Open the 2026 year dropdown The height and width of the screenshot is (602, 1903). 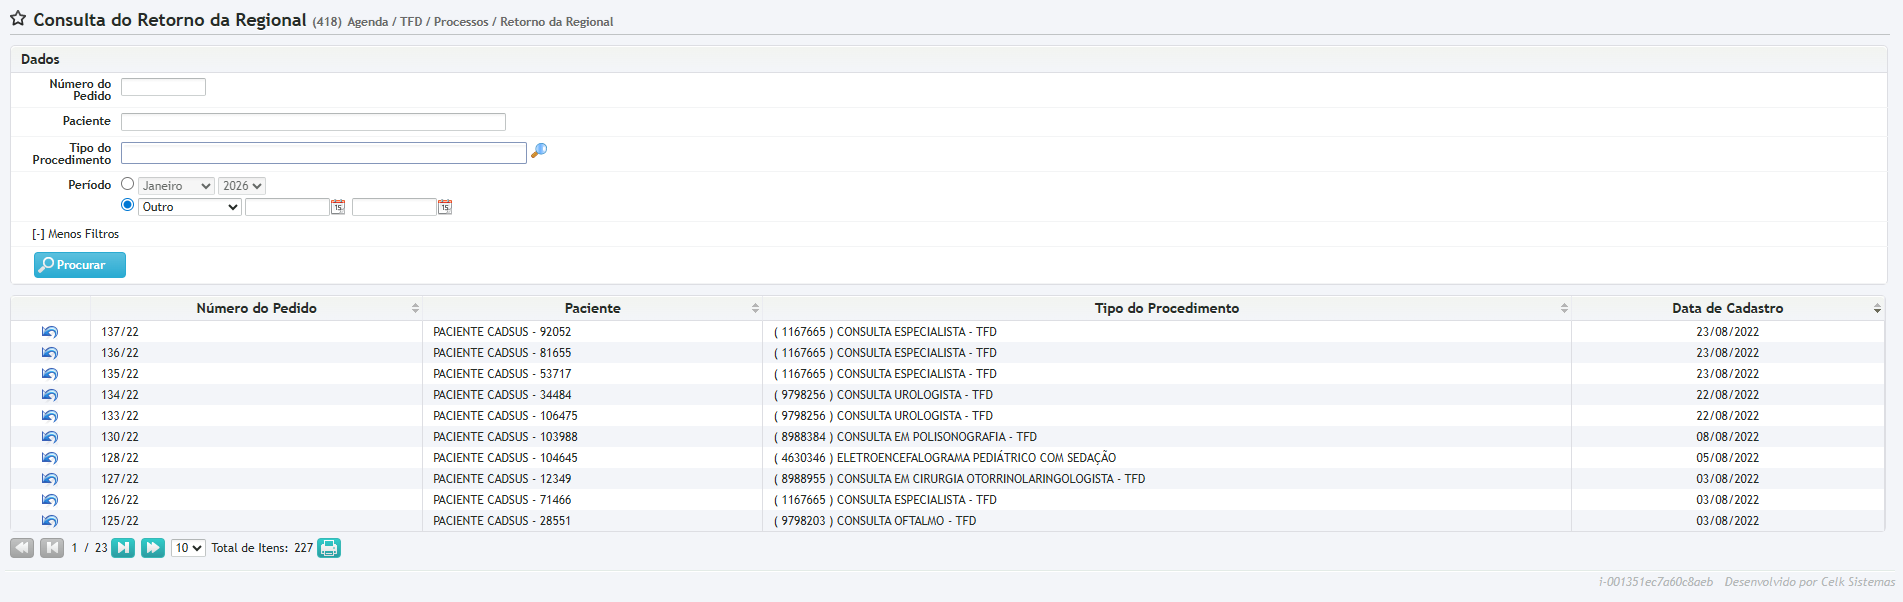point(242,186)
